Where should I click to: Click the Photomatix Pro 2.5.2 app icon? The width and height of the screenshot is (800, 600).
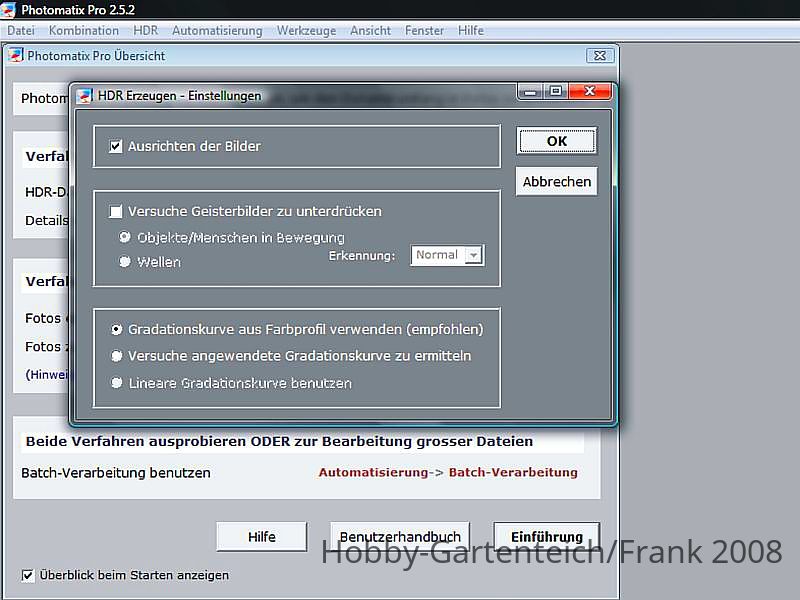tap(8, 9)
